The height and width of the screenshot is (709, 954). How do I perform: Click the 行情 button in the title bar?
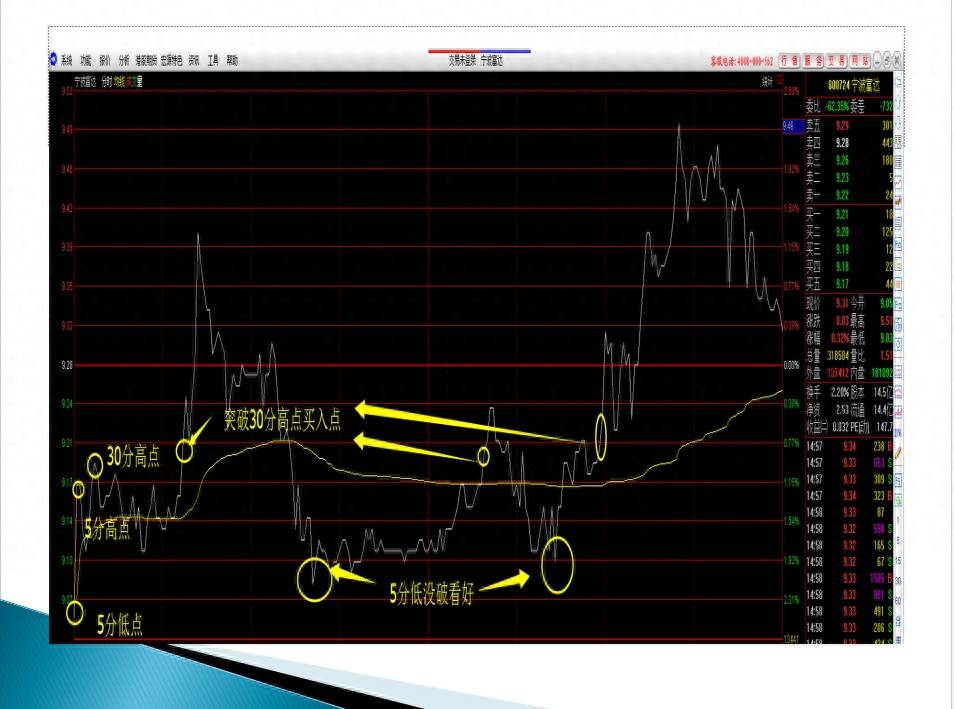789,60
